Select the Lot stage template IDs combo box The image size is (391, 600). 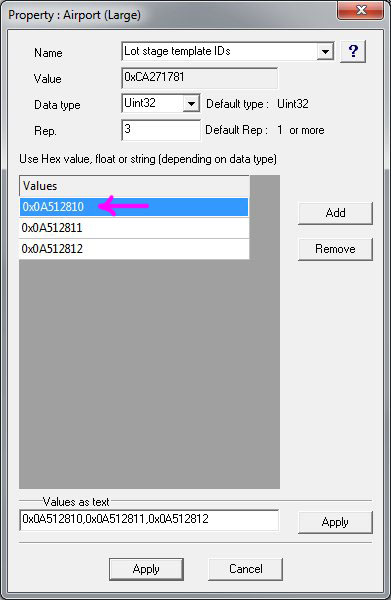pos(228,51)
